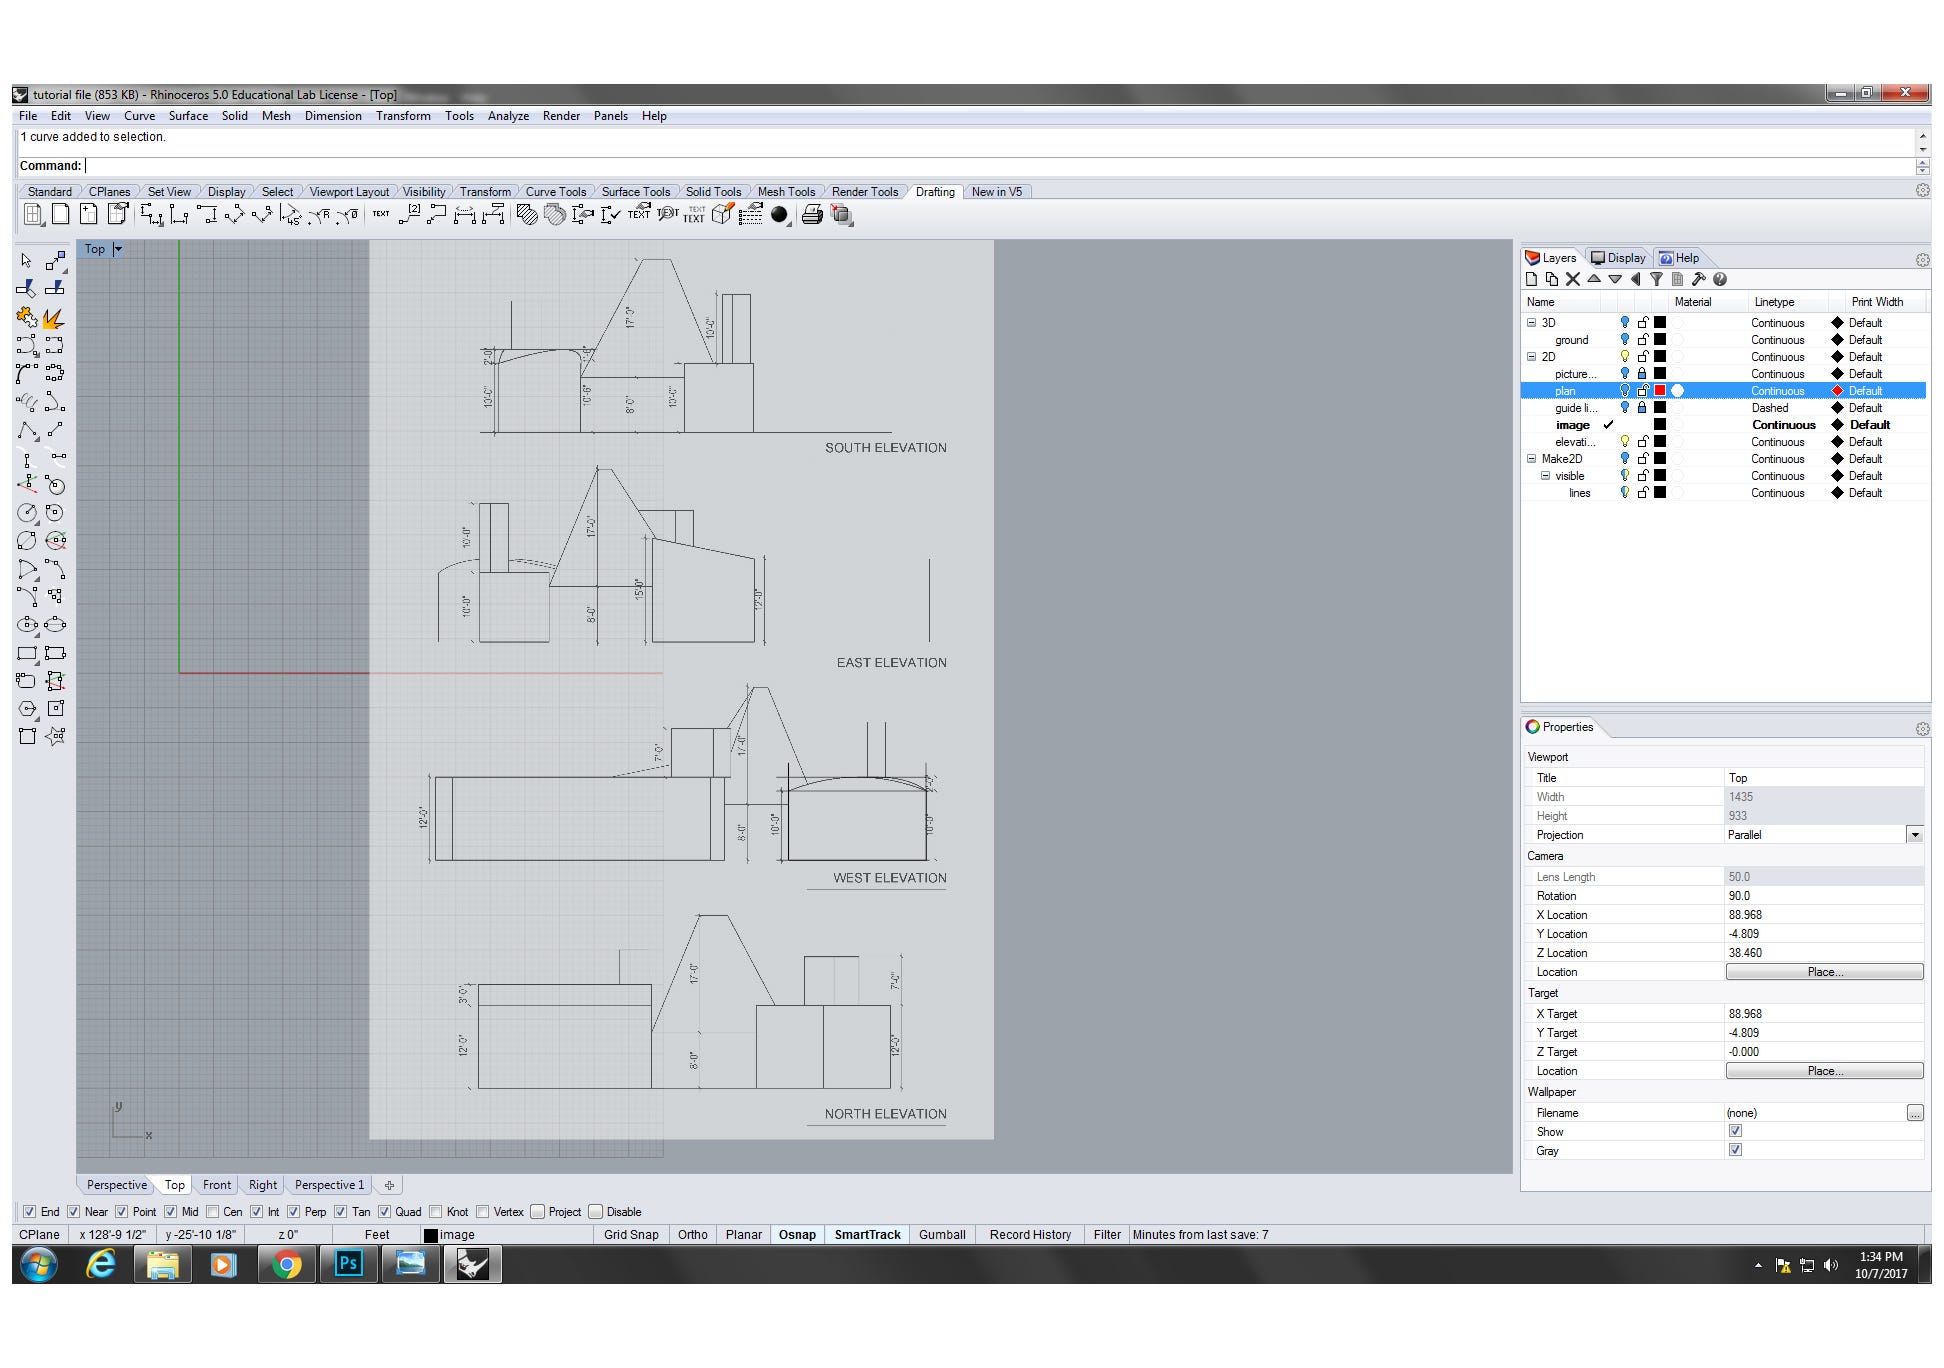This screenshot has height=1368, width=1944.
Task: Collapse the Make2D layer group
Action: 1531,459
